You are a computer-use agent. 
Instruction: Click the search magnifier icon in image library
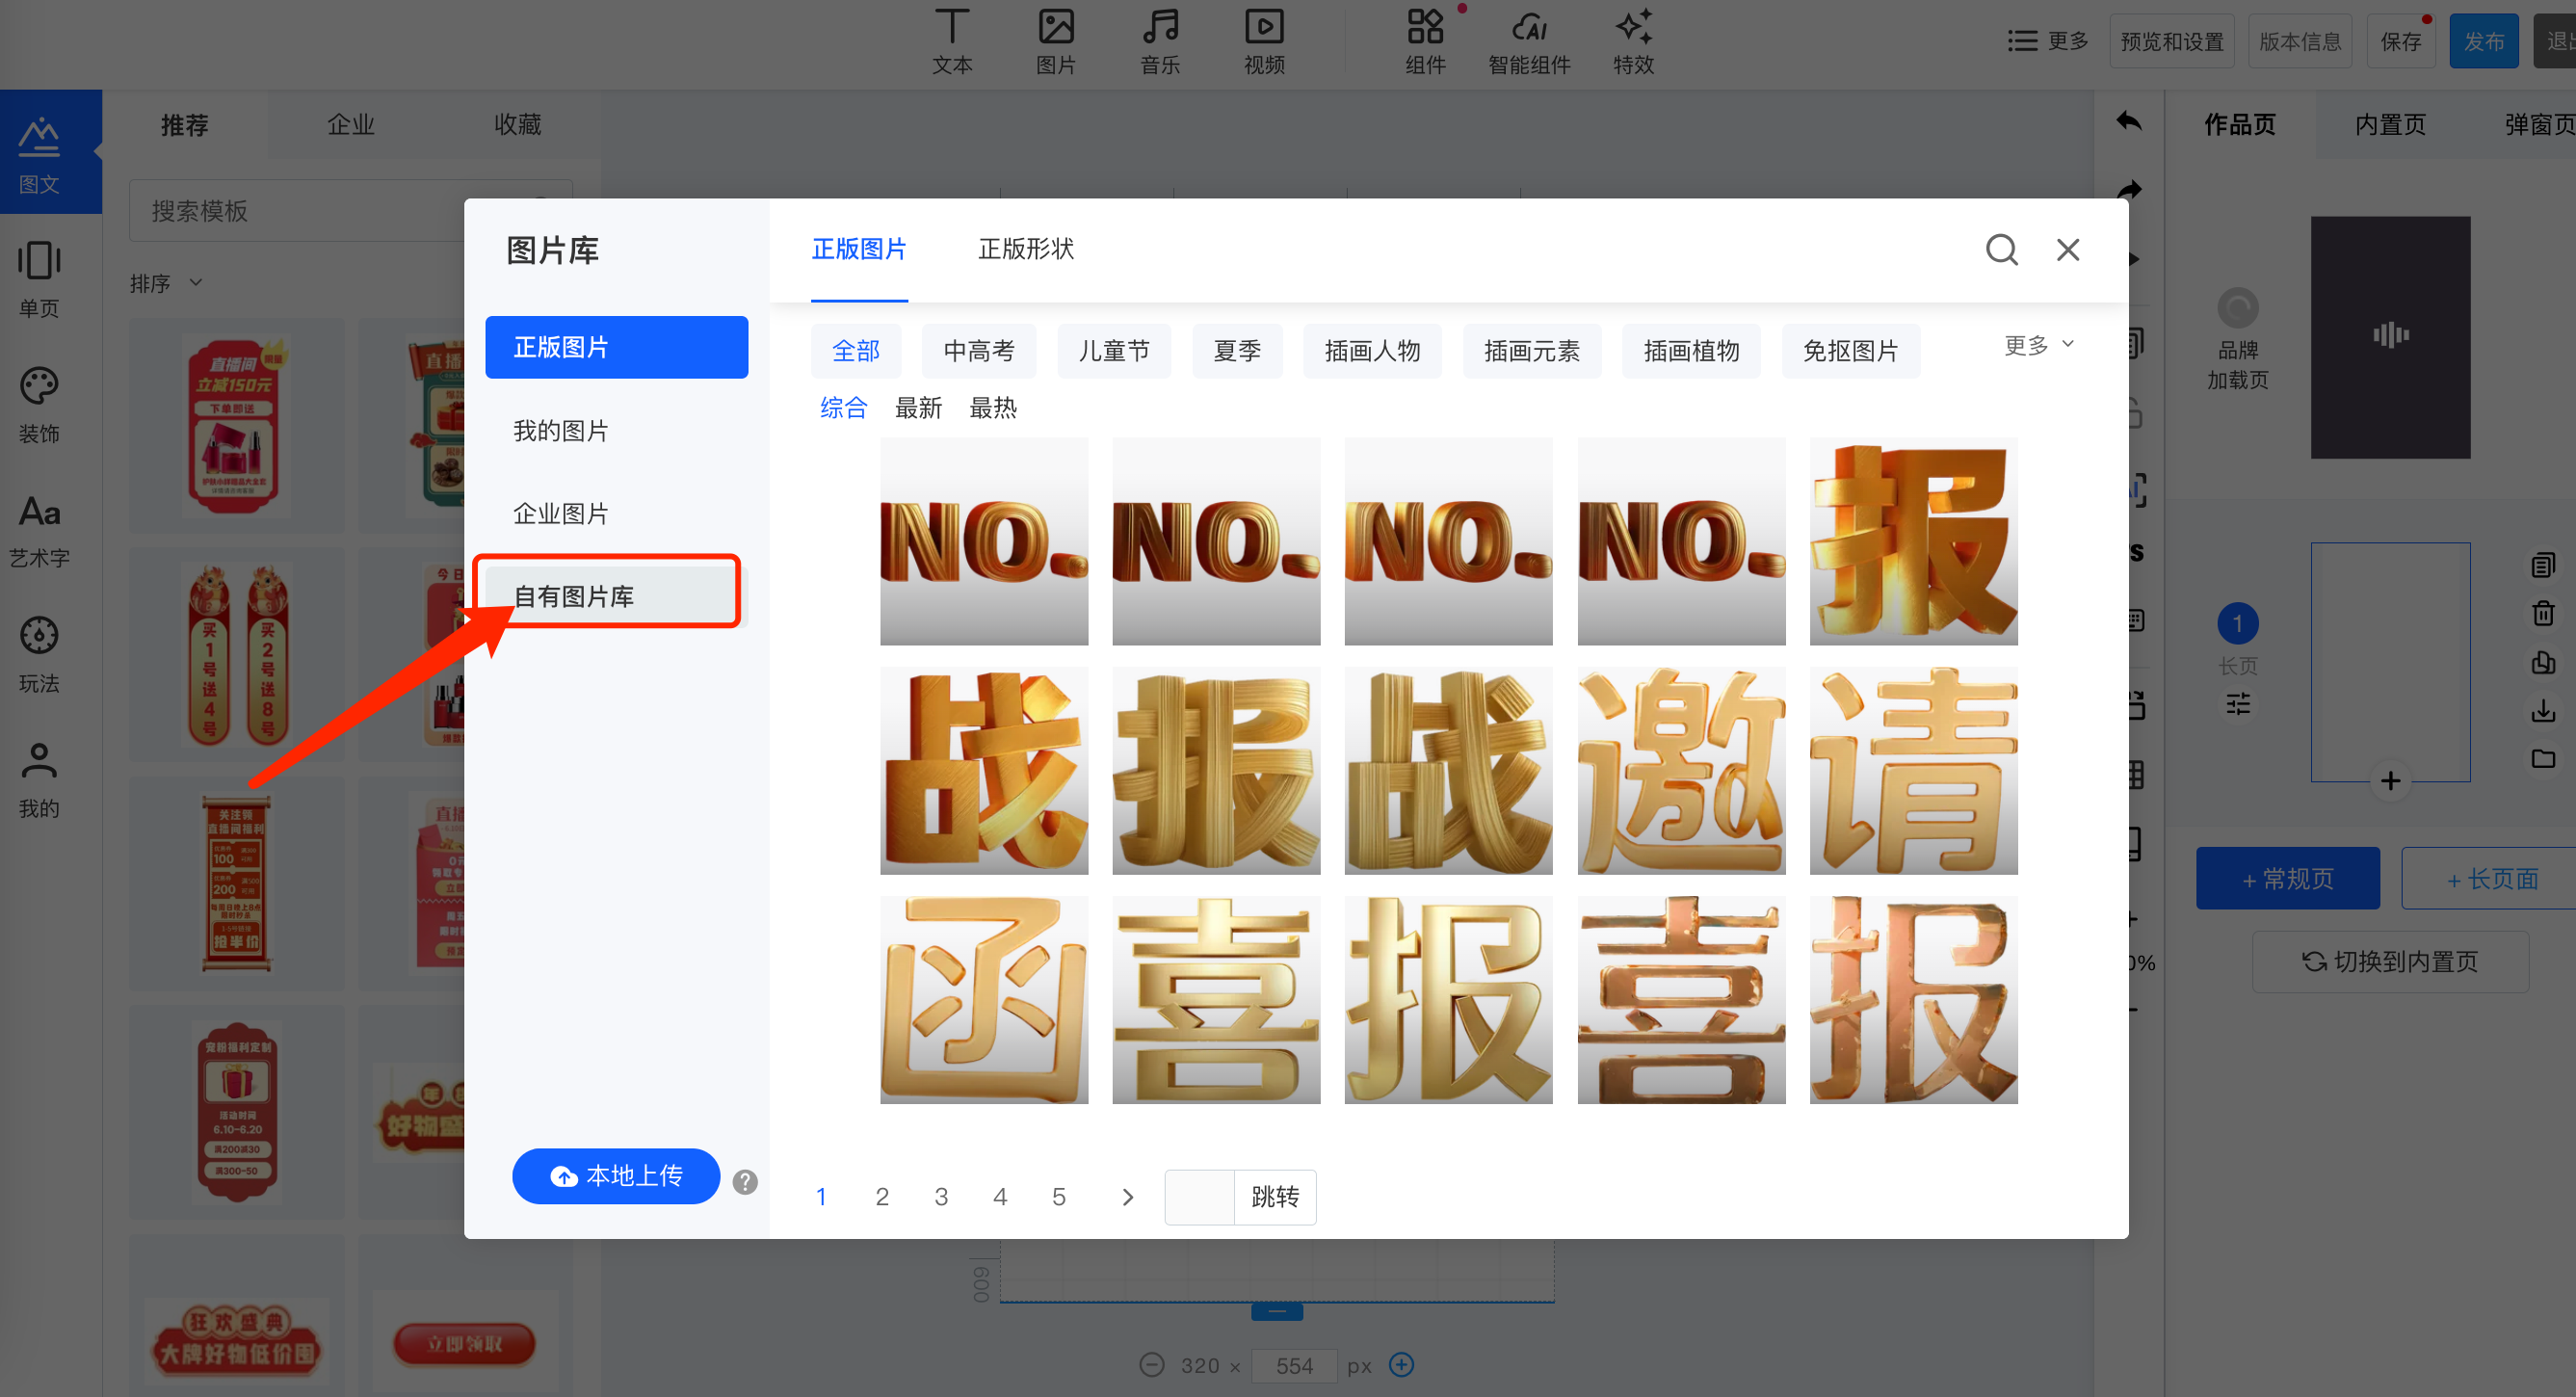coord(2001,249)
